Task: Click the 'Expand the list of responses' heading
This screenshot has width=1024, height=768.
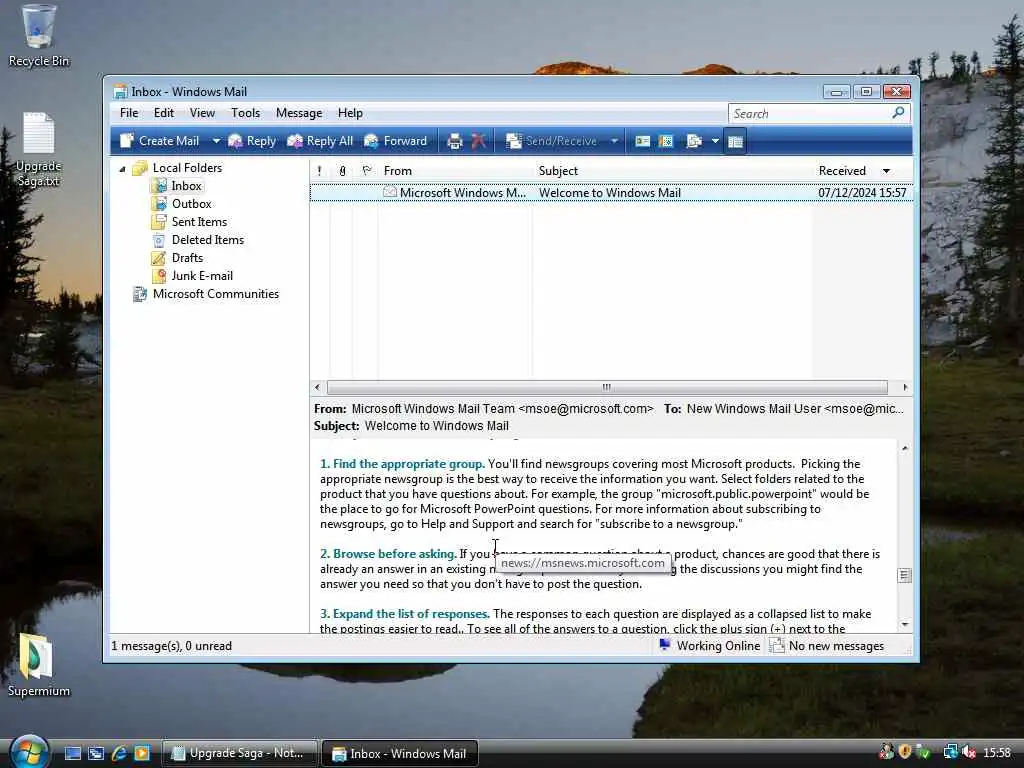Action: click(x=405, y=614)
